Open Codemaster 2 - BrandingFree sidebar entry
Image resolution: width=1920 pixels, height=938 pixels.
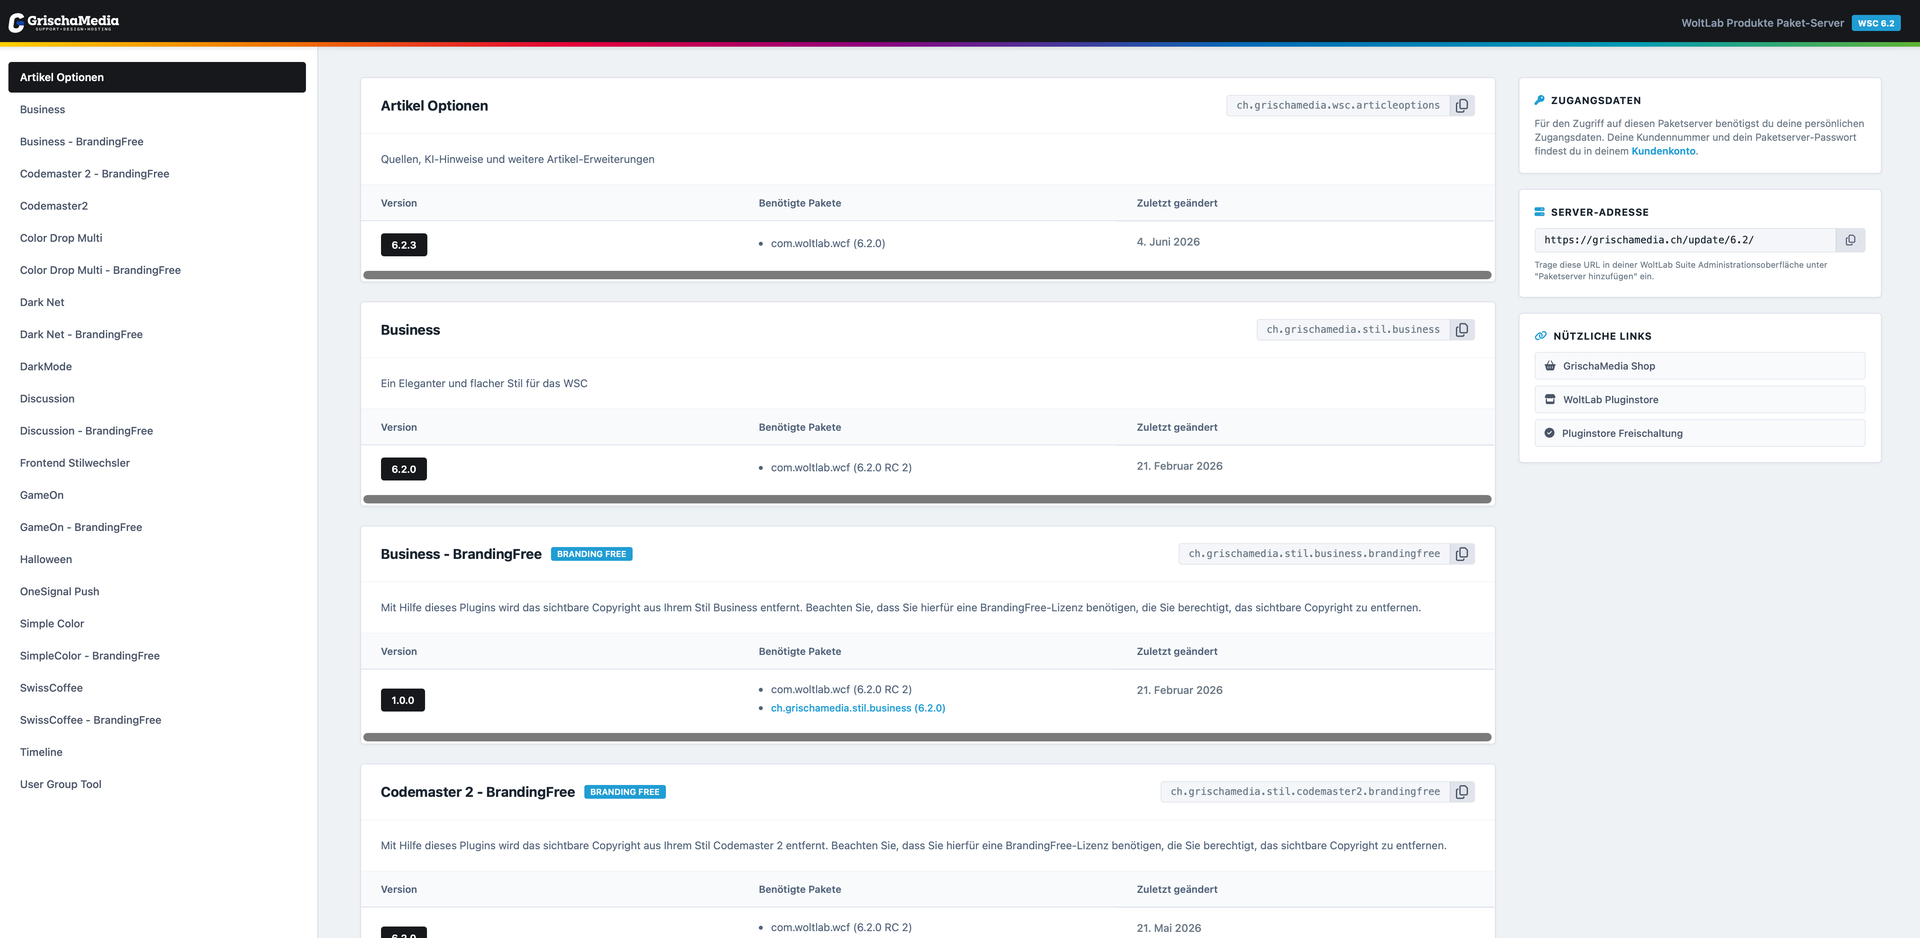pos(157,174)
